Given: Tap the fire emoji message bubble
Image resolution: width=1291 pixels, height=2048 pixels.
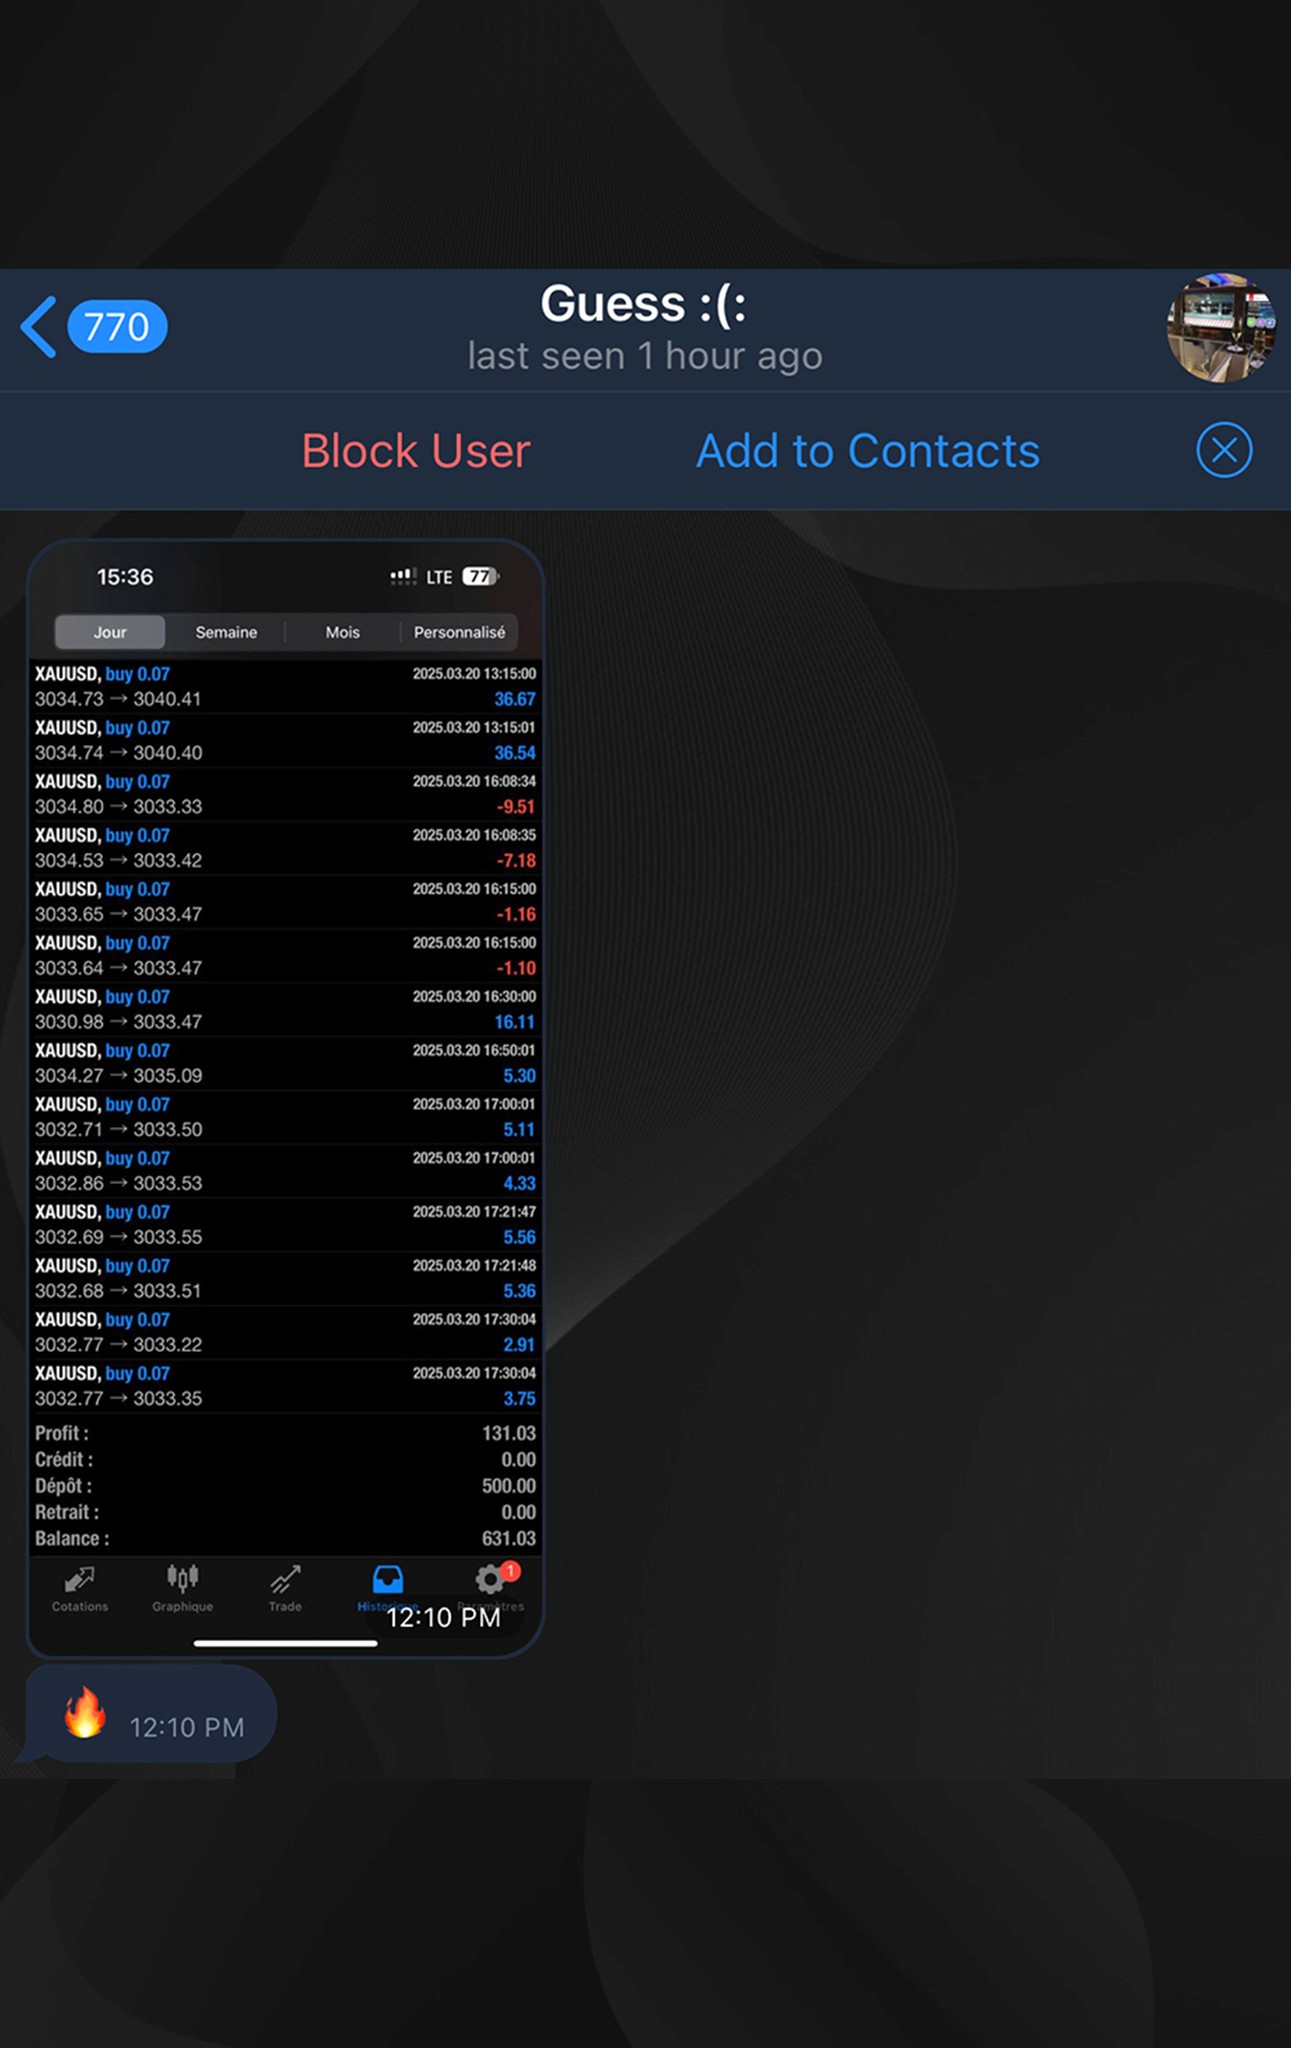Looking at the screenshot, I should (x=150, y=1714).
